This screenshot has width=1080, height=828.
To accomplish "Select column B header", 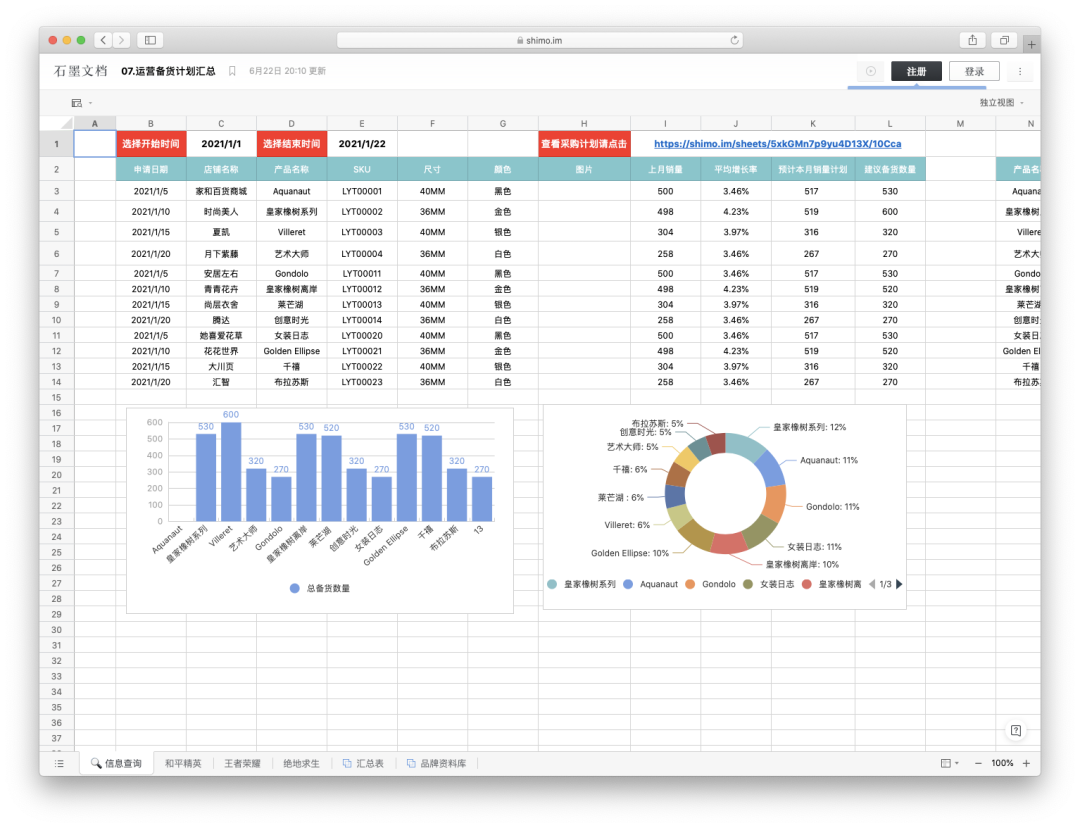I will (x=151, y=124).
